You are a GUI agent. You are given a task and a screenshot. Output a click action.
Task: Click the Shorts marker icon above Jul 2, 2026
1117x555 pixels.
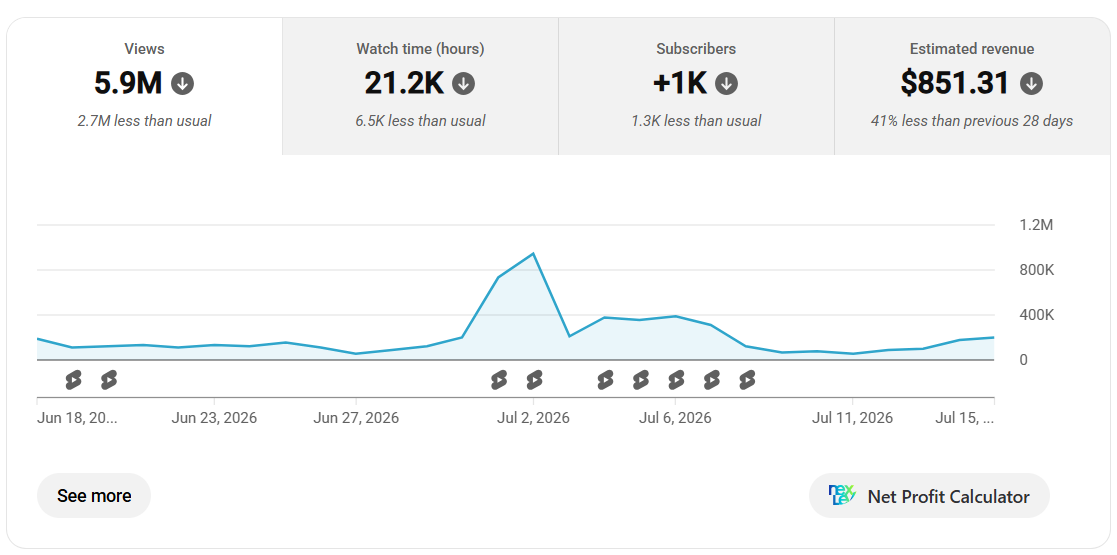coord(534,380)
